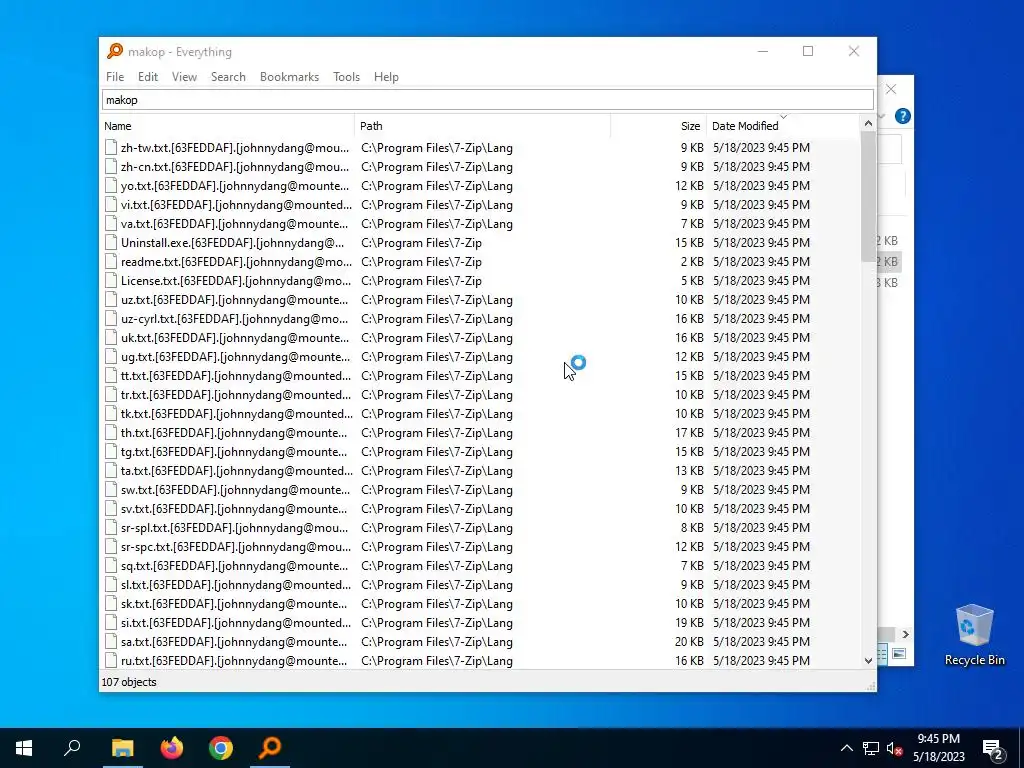Screen dimensions: 1024x768
Task: Open the Edit menu
Action: [148, 76]
